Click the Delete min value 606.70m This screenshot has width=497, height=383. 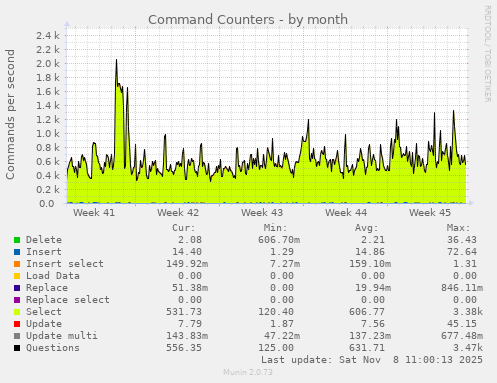pyautogui.click(x=279, y=240)
